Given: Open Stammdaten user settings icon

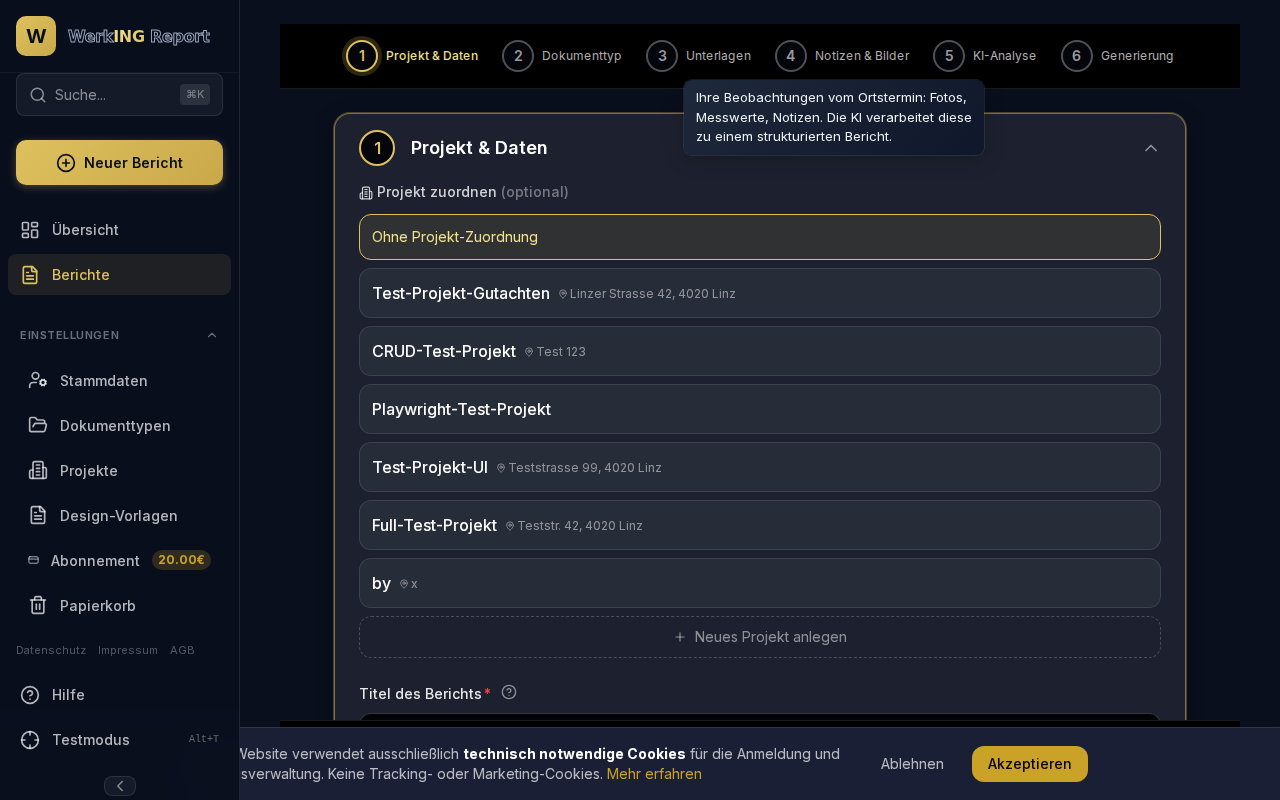Looking at the screenshot, I should [x=38, y=380].
